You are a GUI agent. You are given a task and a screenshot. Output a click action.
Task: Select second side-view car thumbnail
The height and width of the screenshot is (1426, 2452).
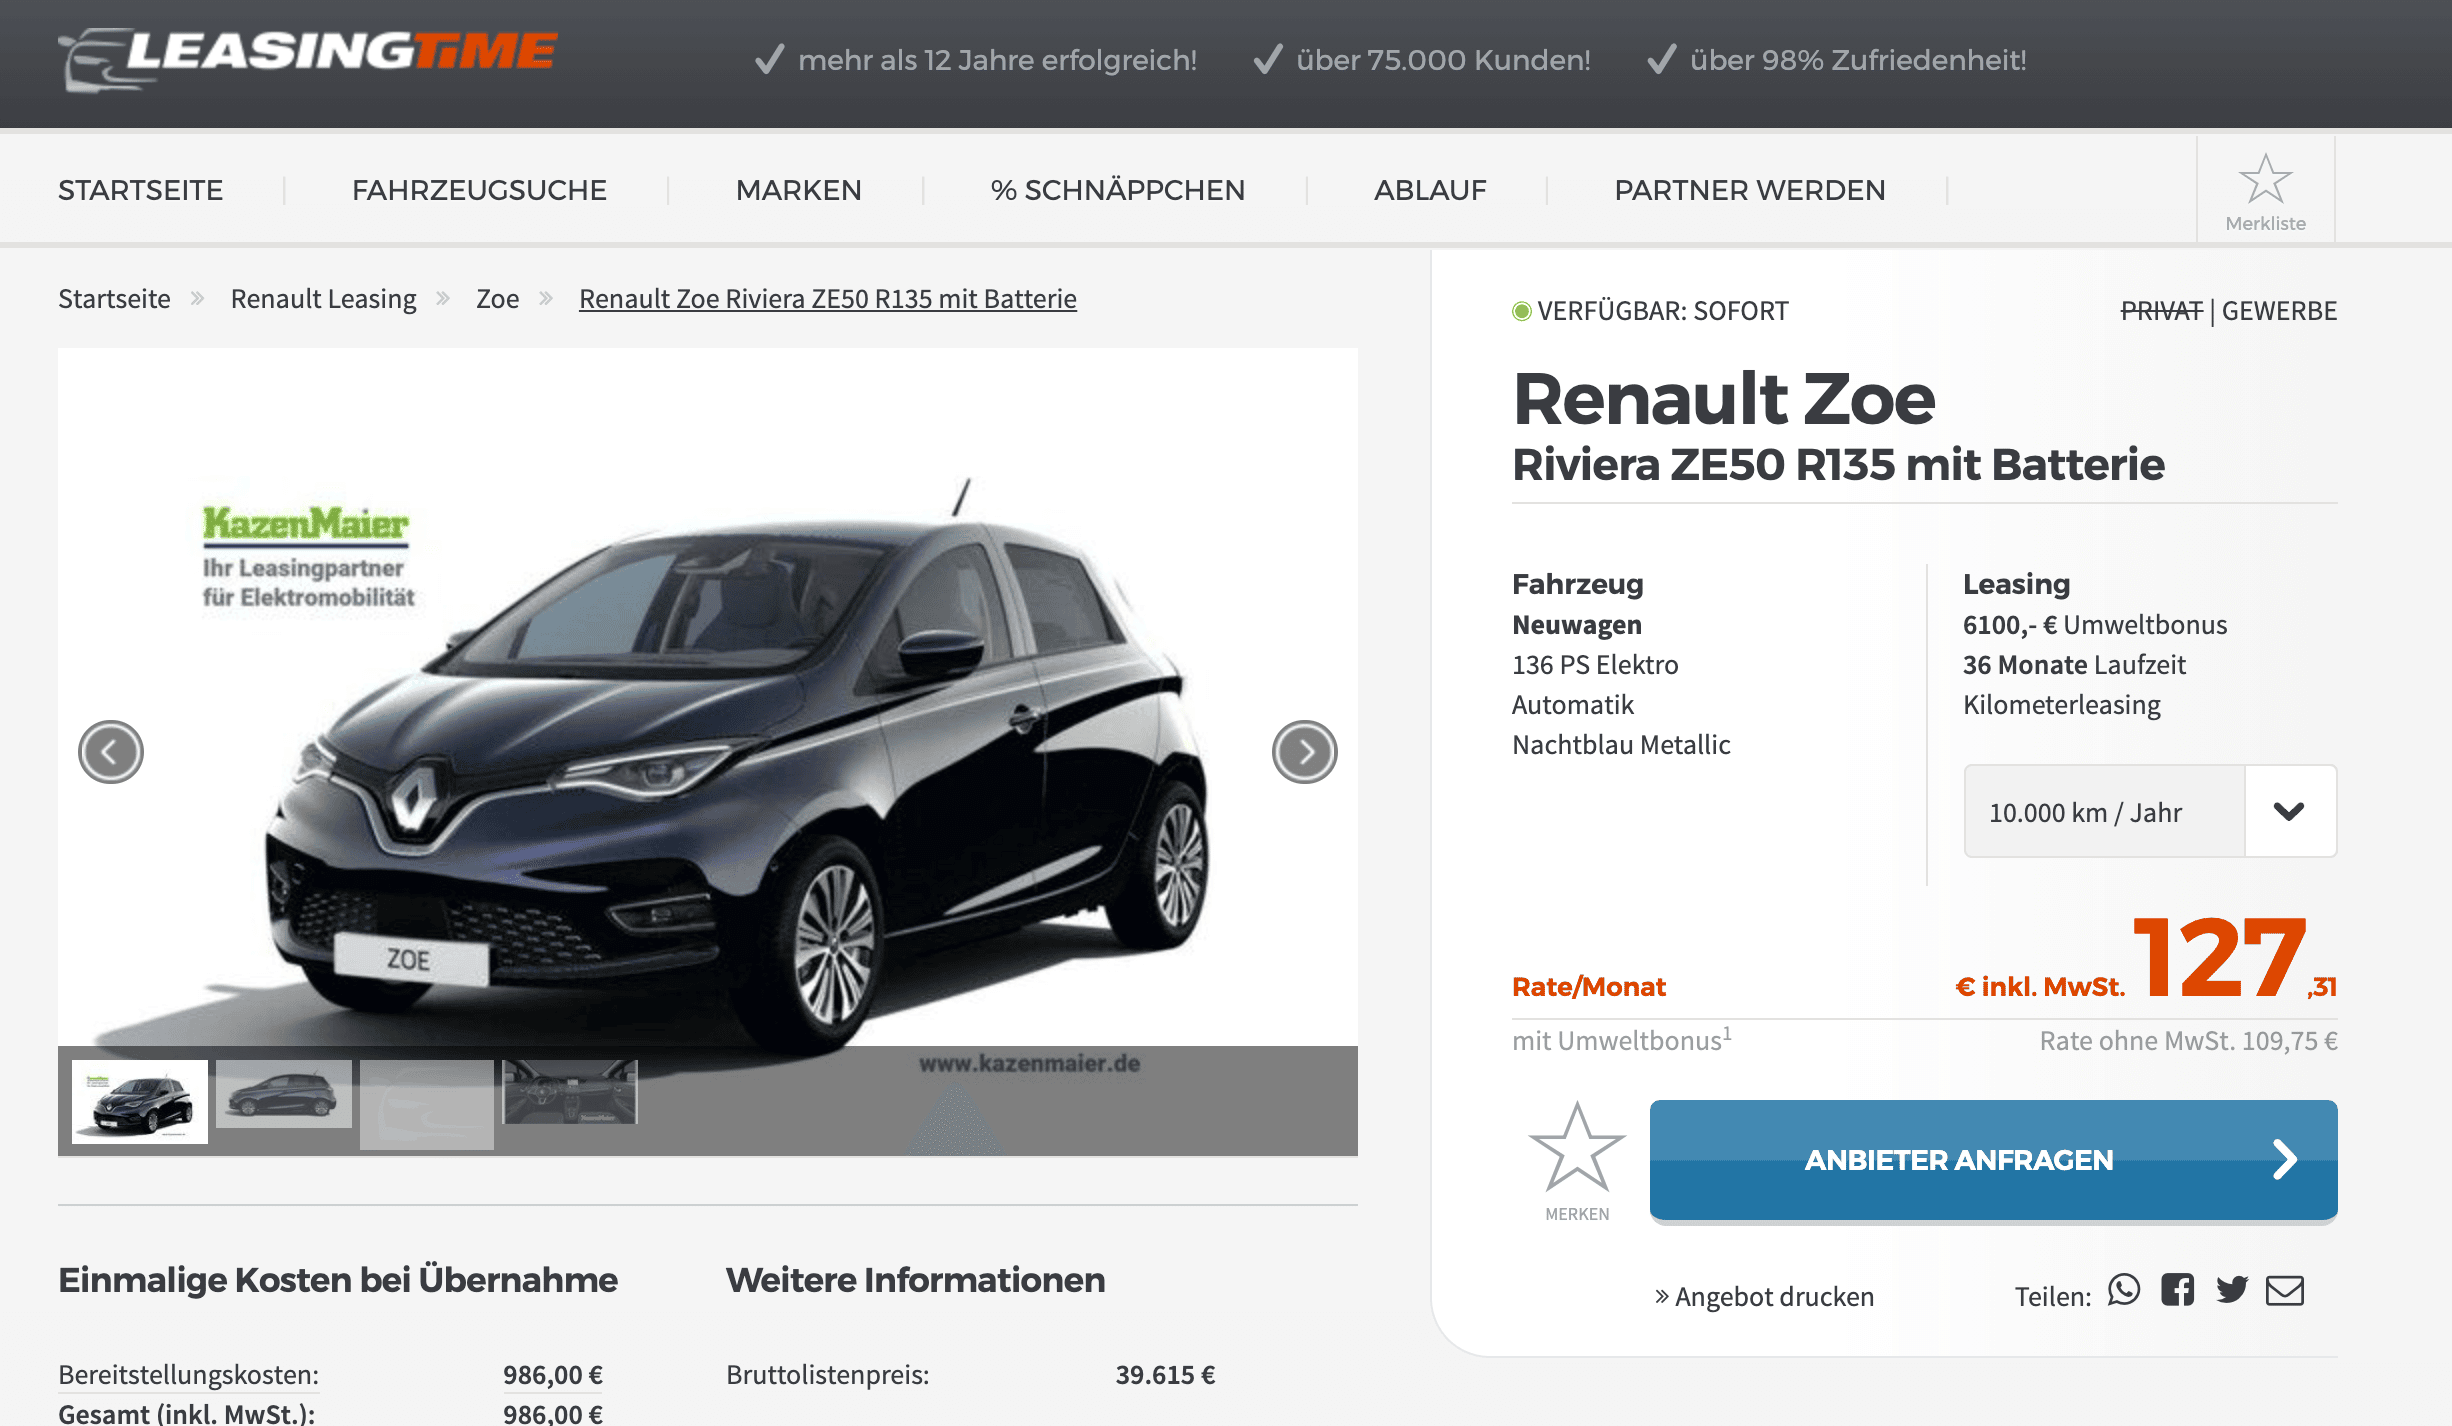(284, 1094)
